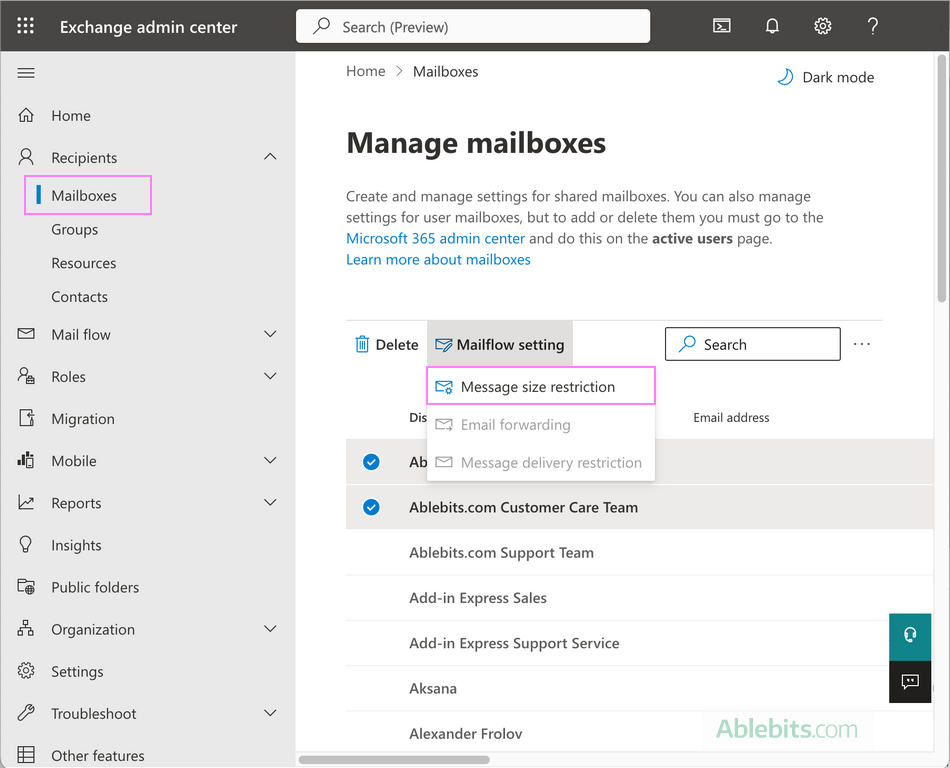Select Add-in Express Sales row
The height and width of the screenshot is (768, 950).
pos(639,598)
